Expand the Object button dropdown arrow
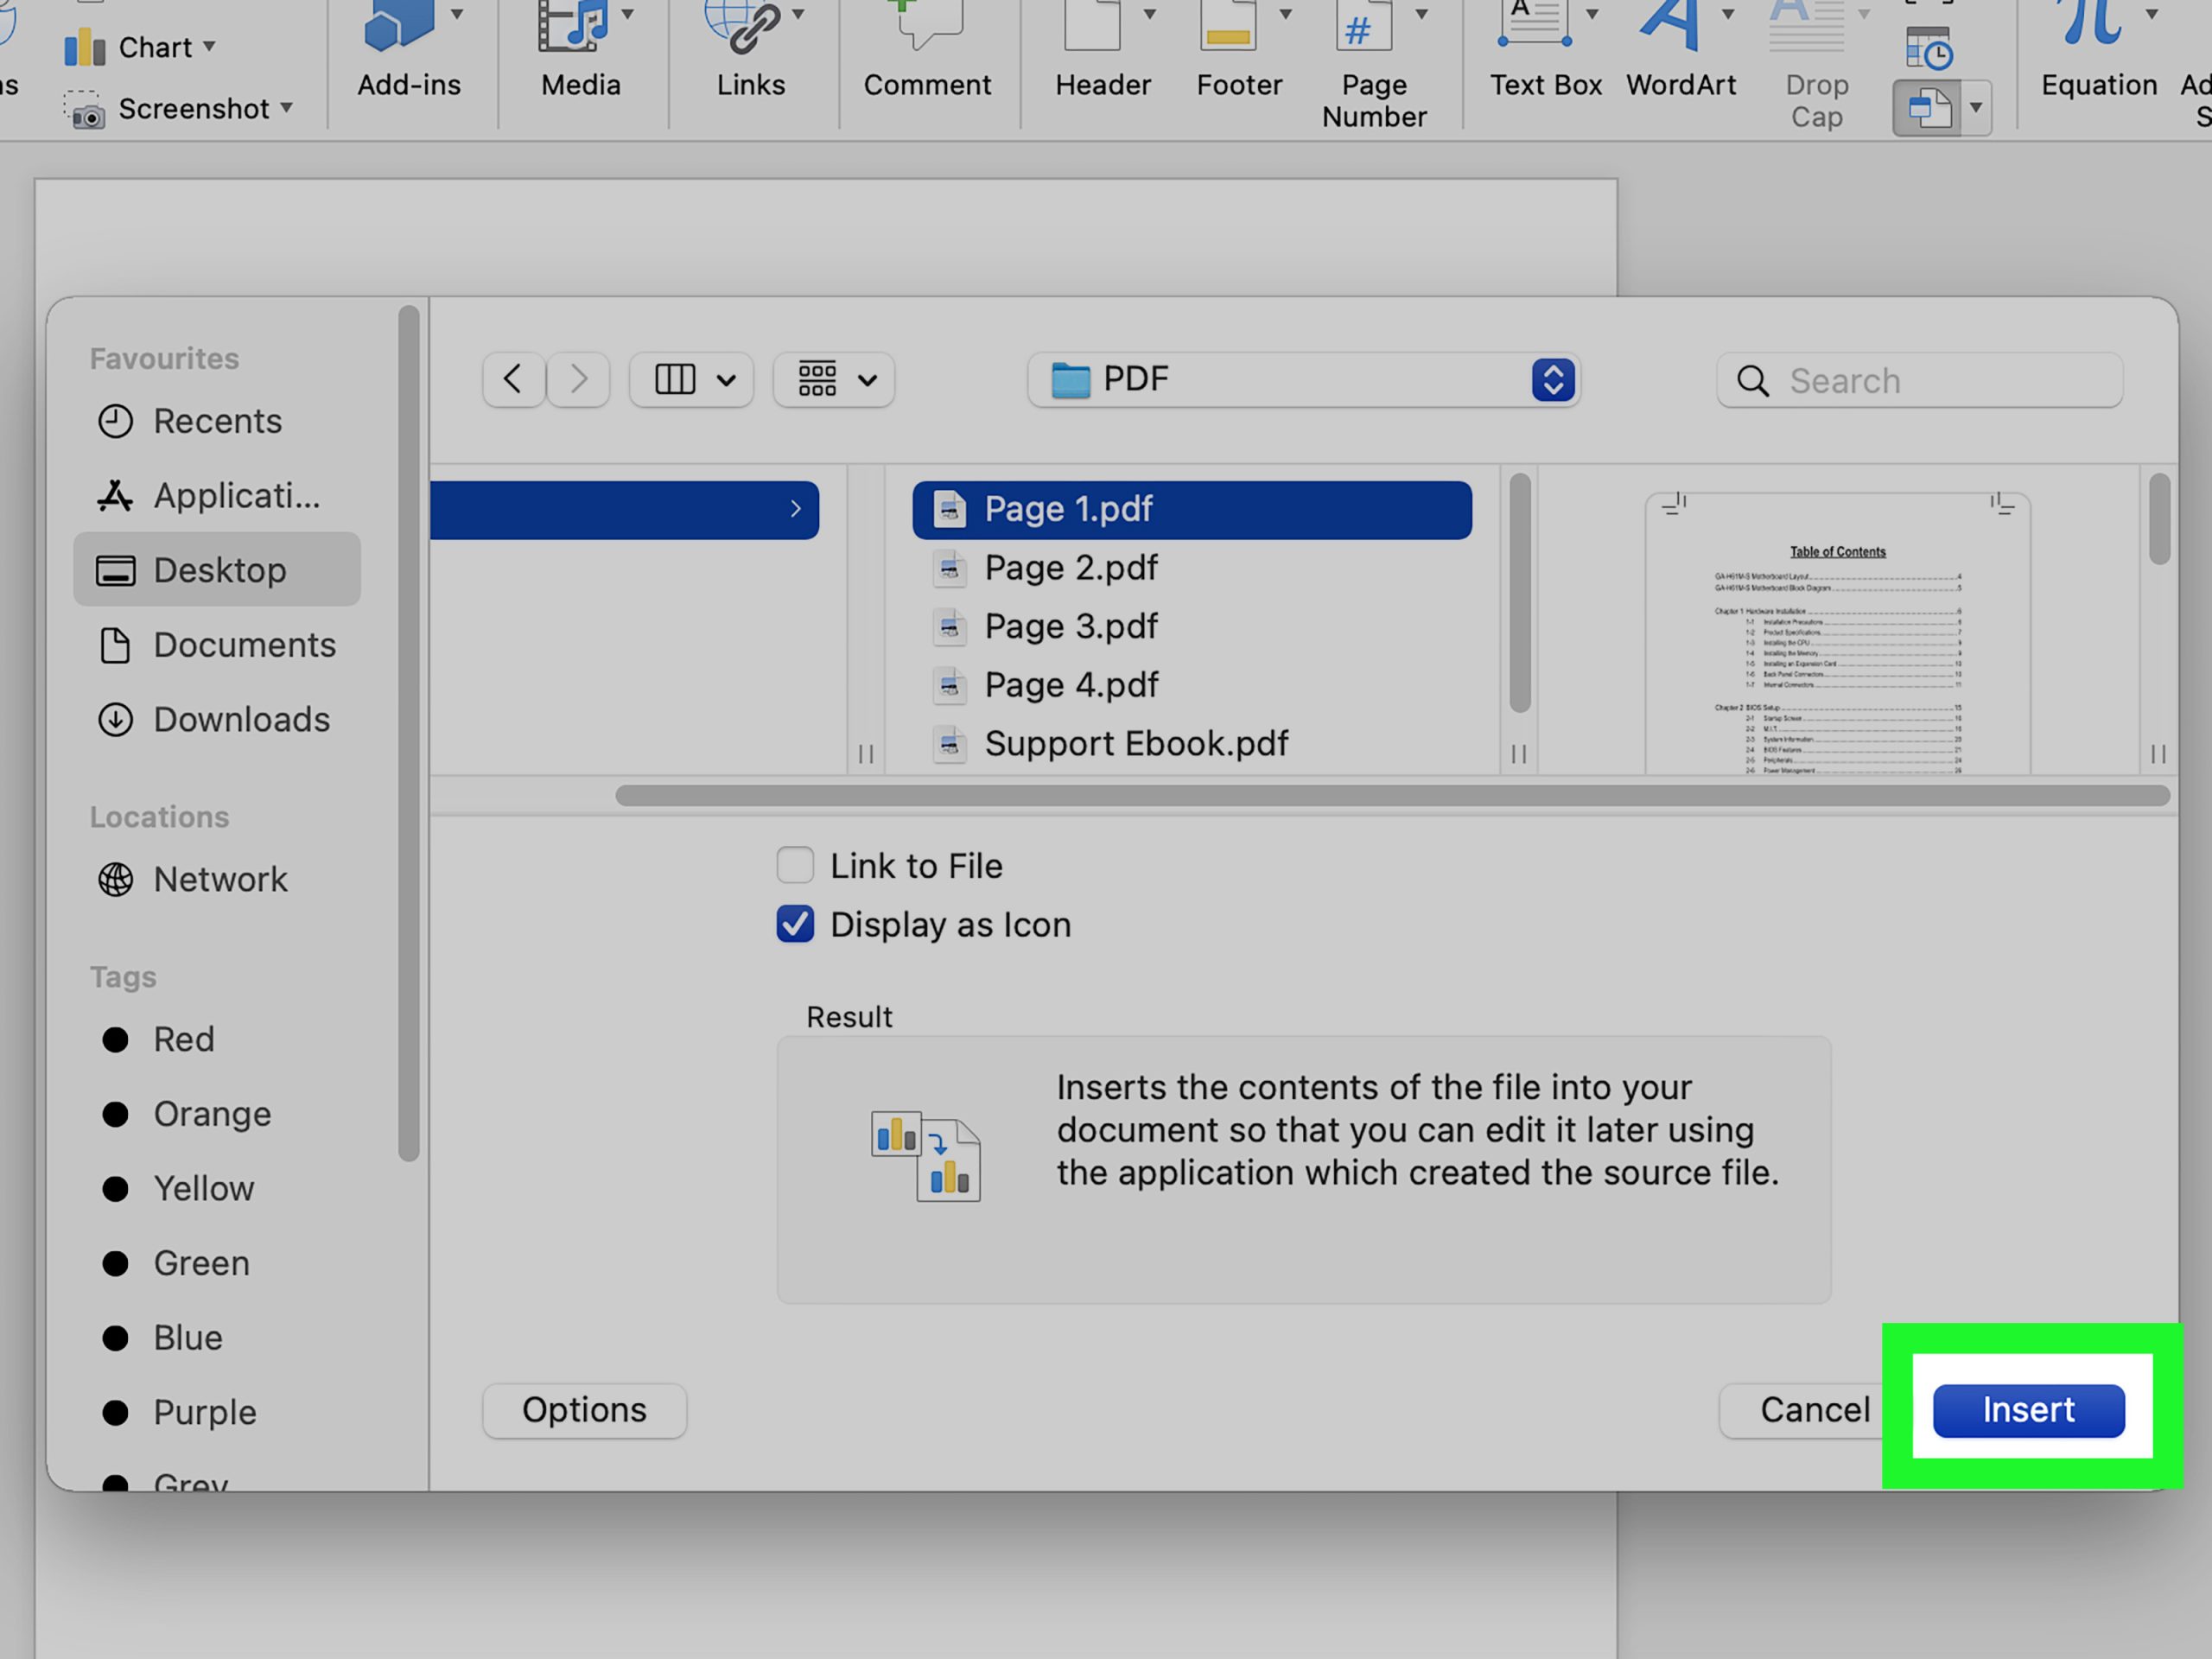2212x1659 pixels. pos(1976,107)
